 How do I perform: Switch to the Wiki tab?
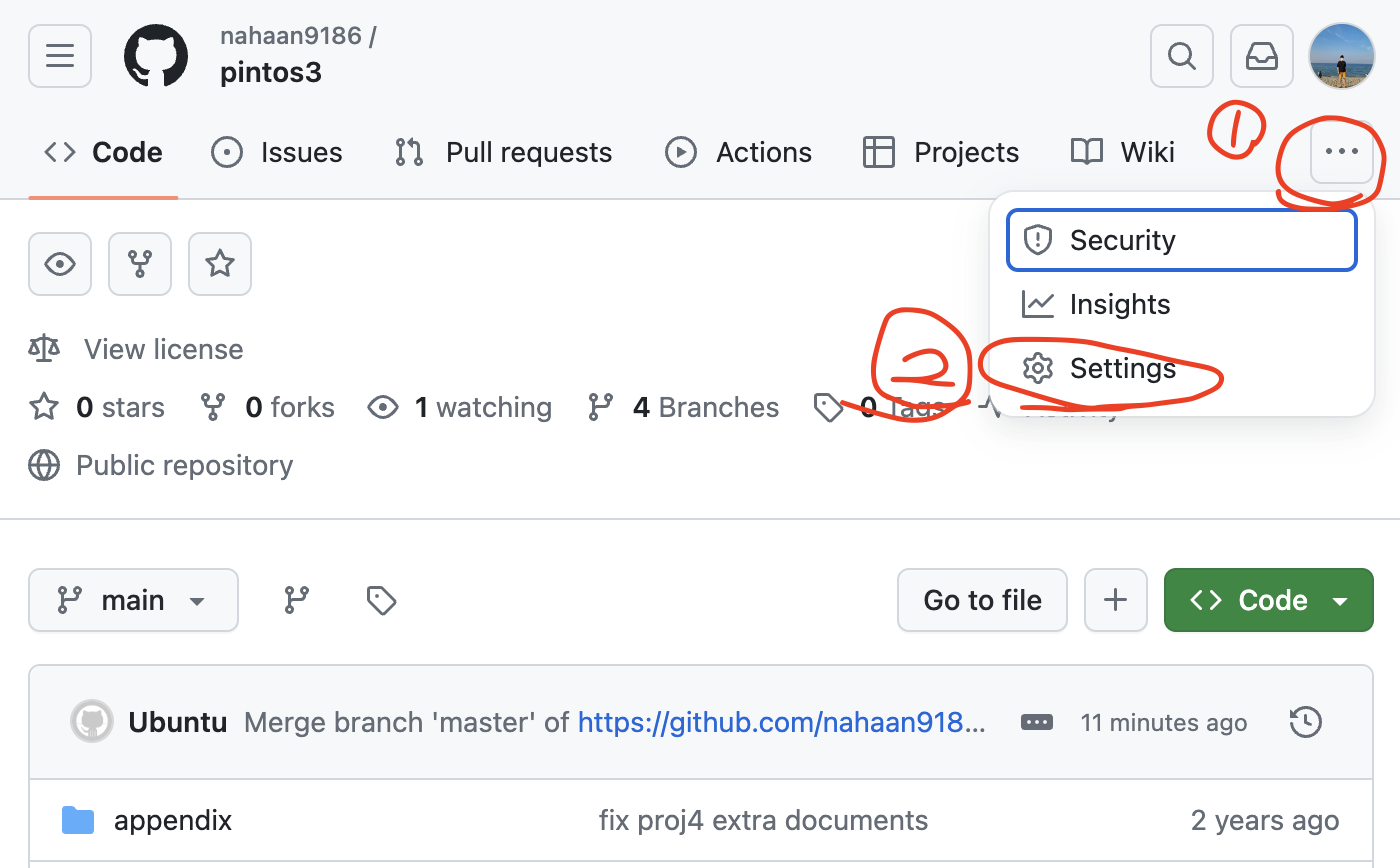(1123, 152)
